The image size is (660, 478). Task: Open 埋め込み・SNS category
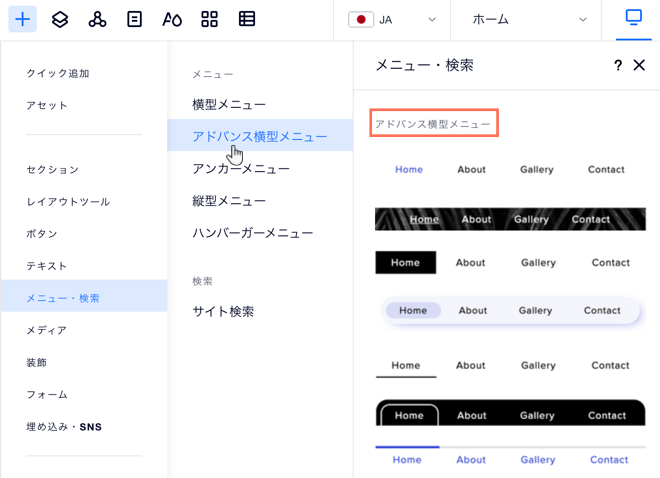(x=64, y=427)
